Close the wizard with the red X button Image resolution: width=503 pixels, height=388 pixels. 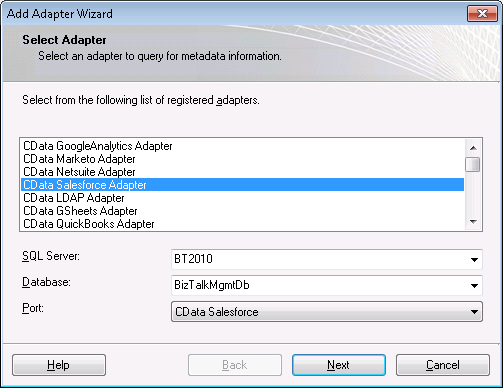tap(482, 14)
